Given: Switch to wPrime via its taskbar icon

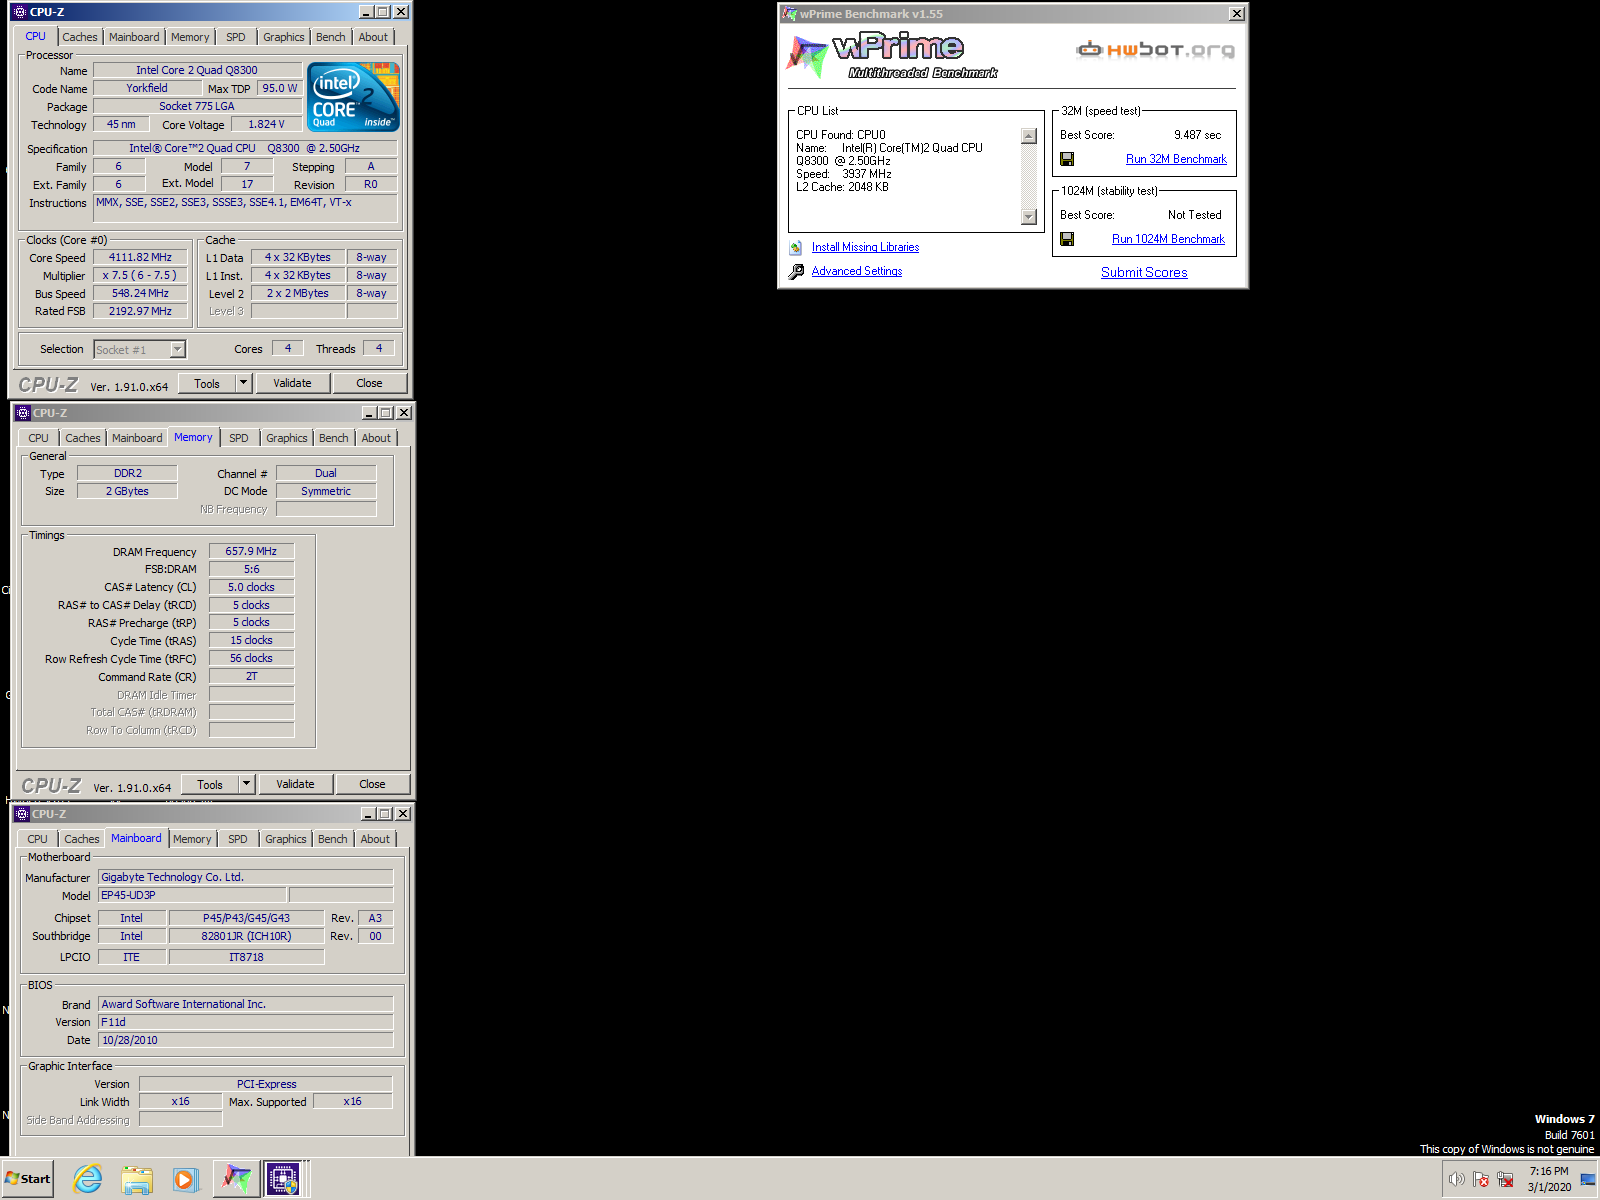Looking at the screenshot, I should [236, 1179].
